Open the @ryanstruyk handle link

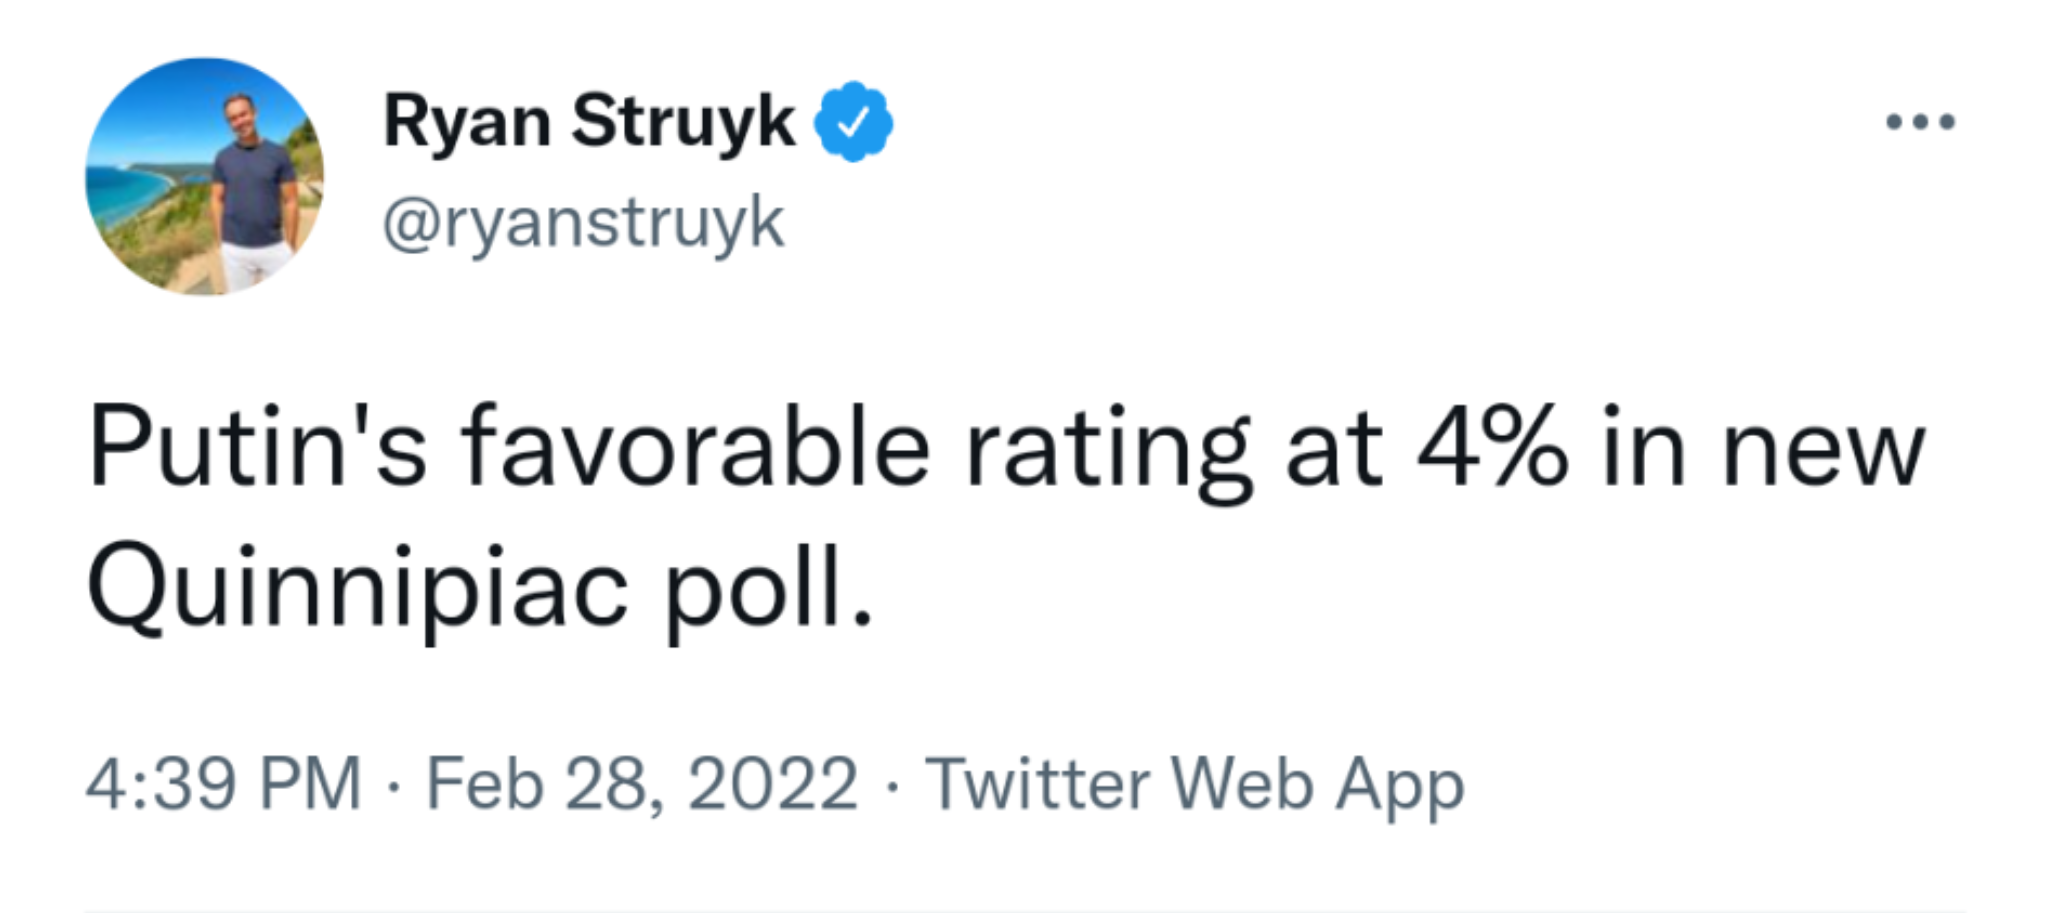[x=583, y=223]
